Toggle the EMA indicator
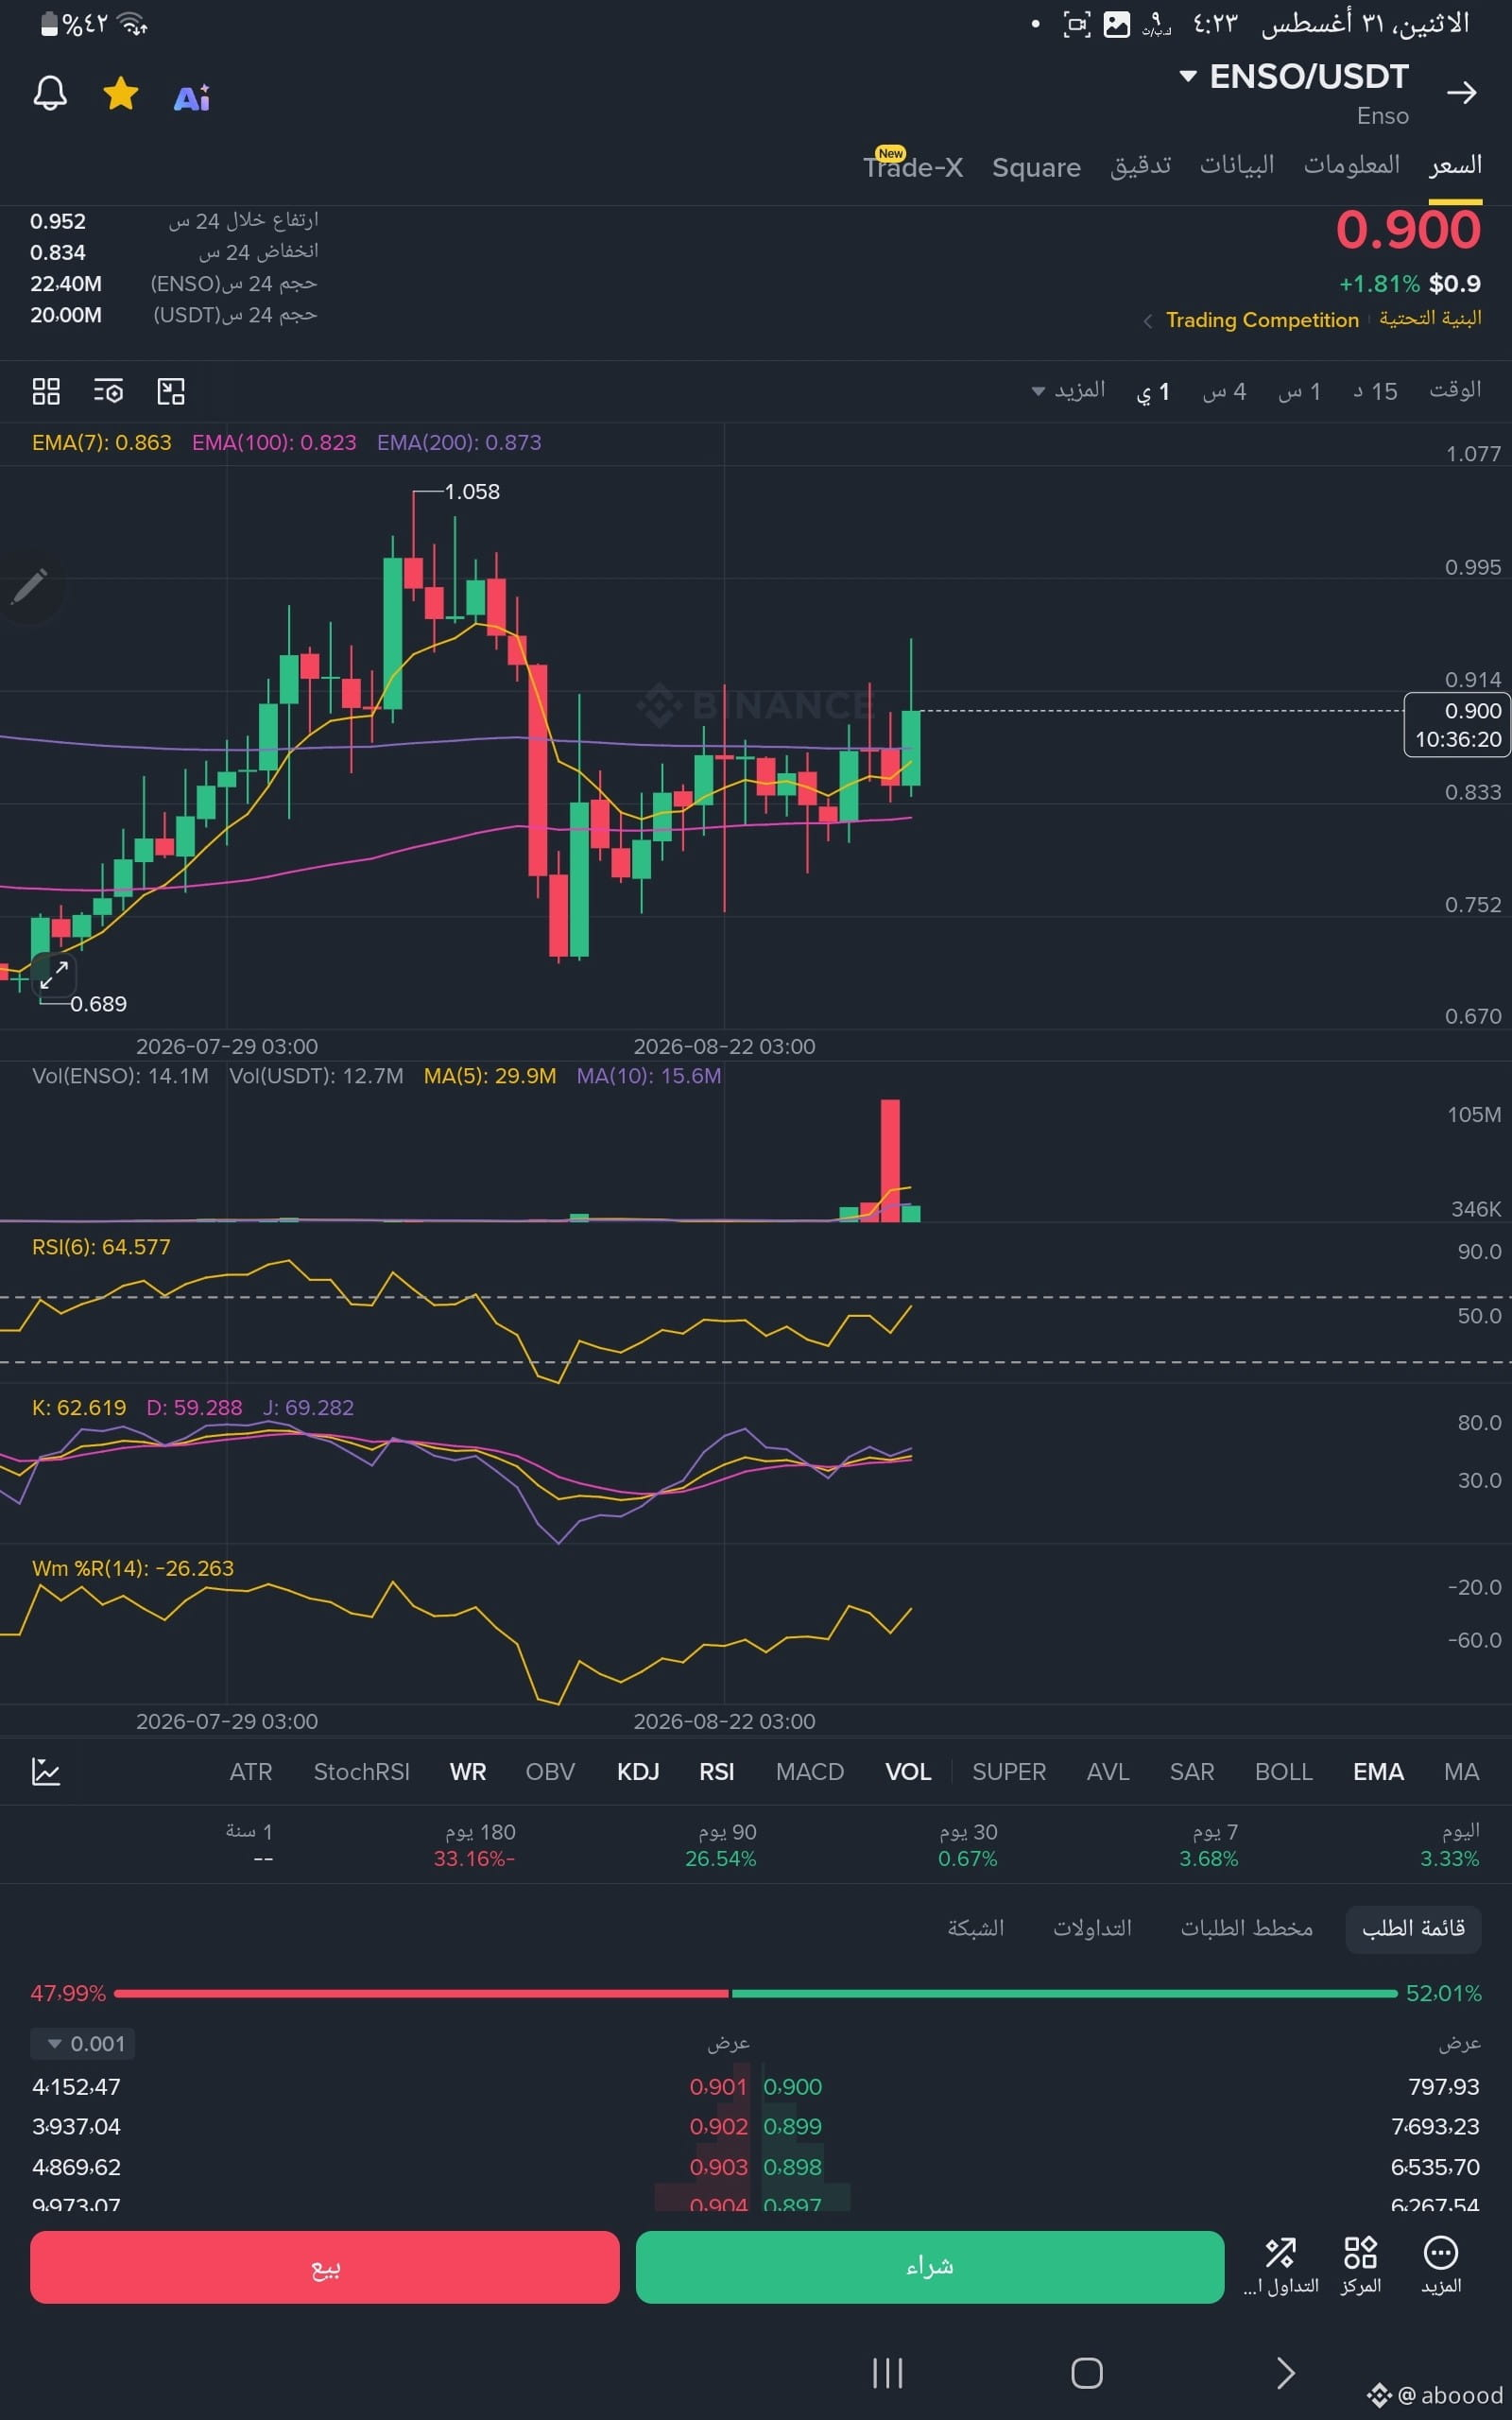Image resolution: width=1512 pixels, height=2420 pixels. pyautogui.click(x=1378, y=1772)
